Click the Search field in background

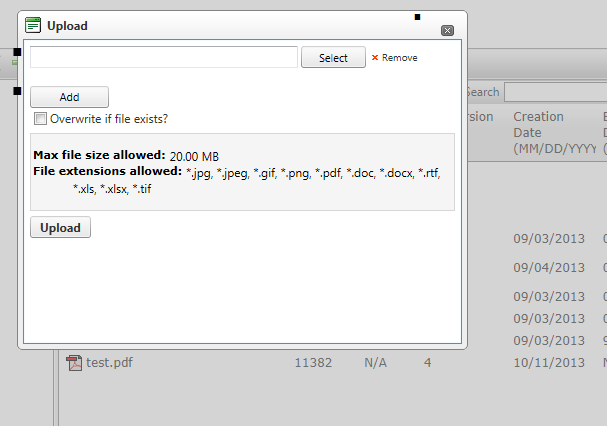(x=555, y=92)
